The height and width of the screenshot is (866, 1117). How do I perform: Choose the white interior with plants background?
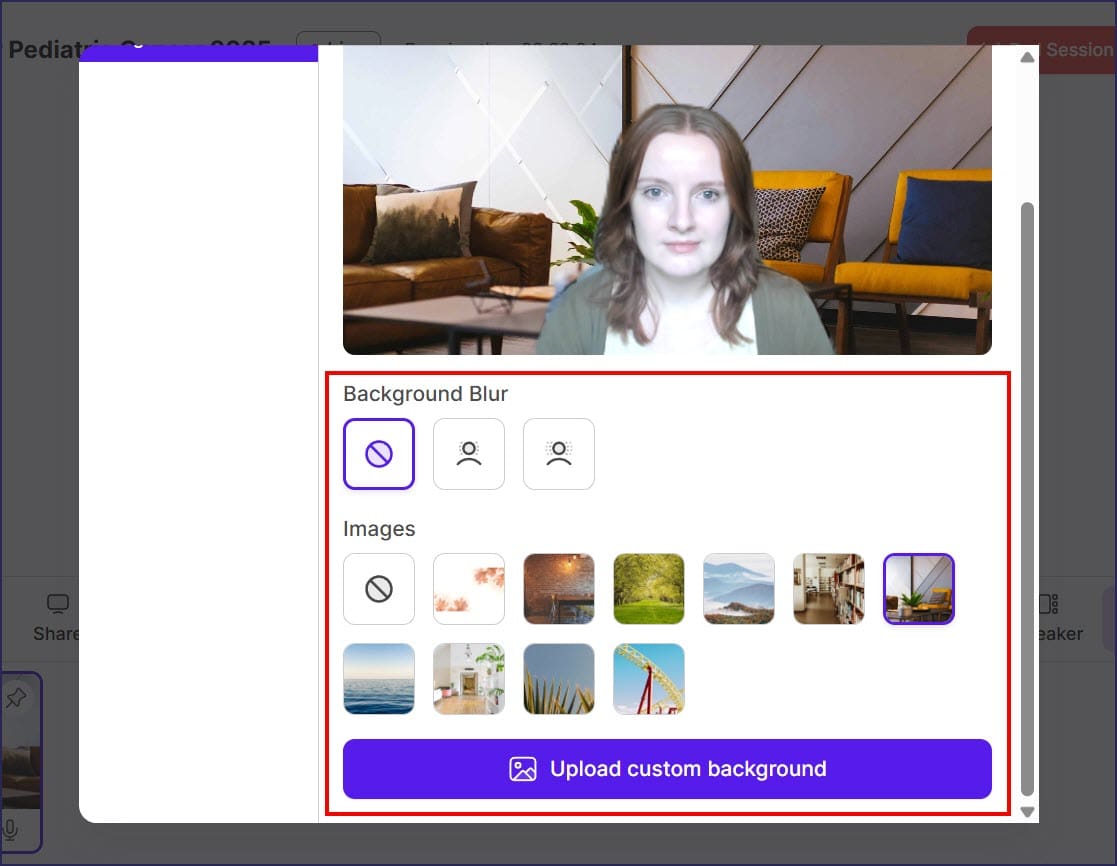point(468,679)
